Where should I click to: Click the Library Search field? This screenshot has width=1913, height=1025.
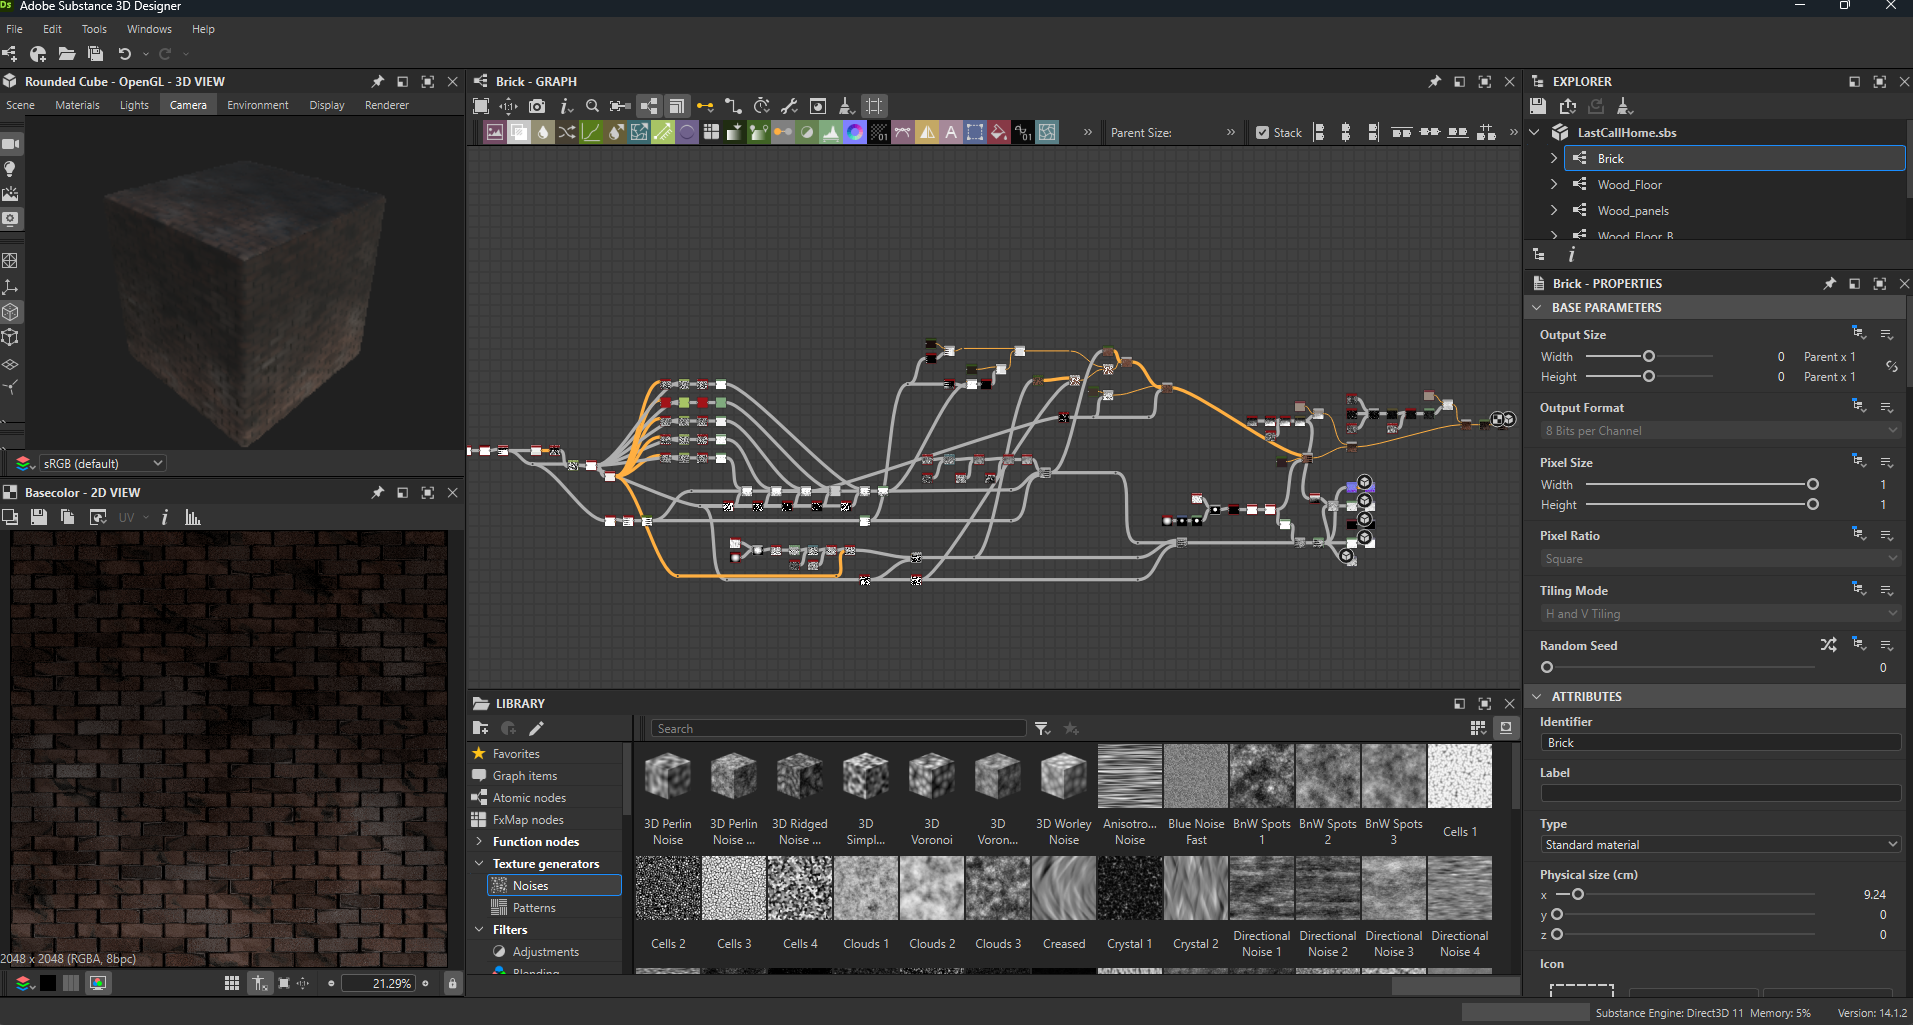[x=838, y=729]
